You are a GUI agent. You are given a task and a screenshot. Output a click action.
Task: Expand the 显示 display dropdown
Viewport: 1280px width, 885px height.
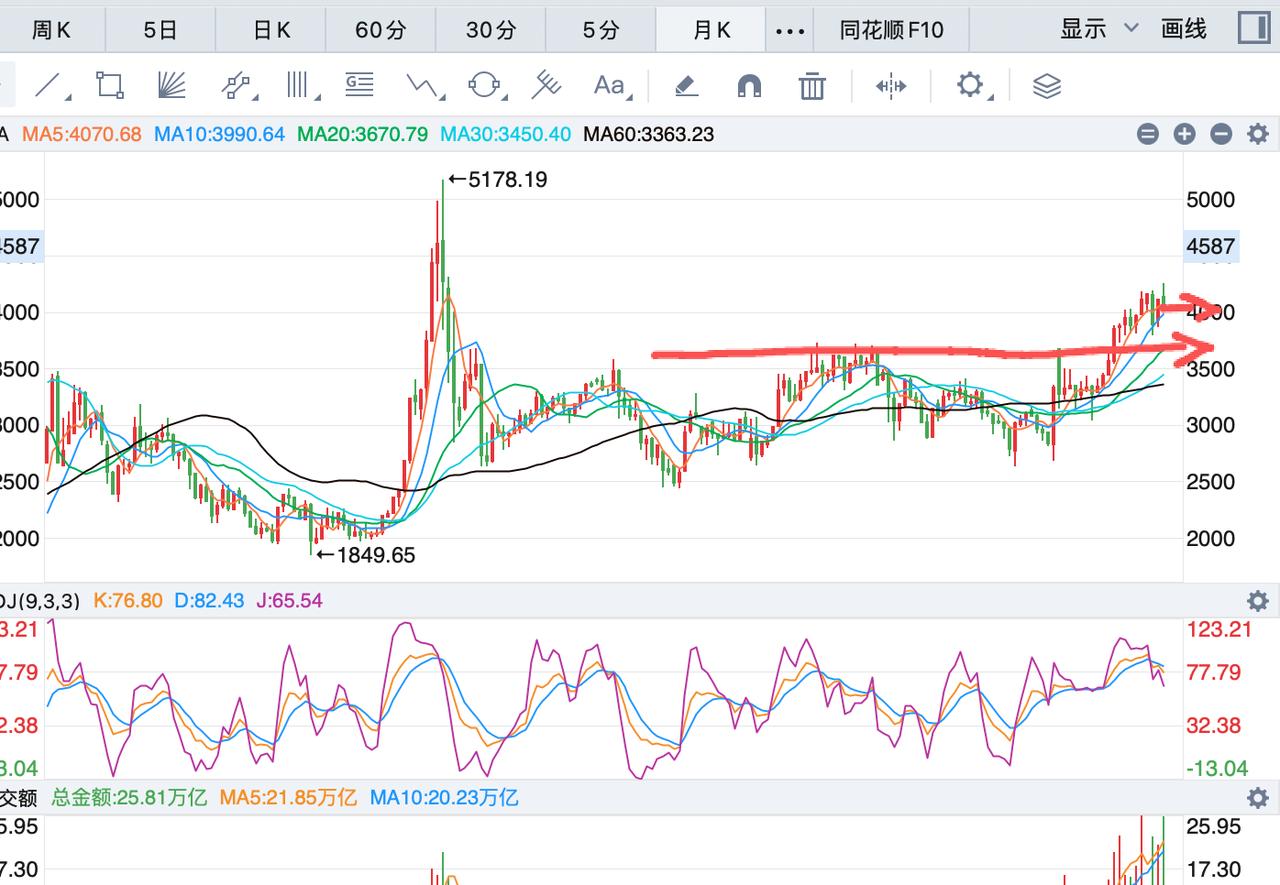coord(1100,29)
